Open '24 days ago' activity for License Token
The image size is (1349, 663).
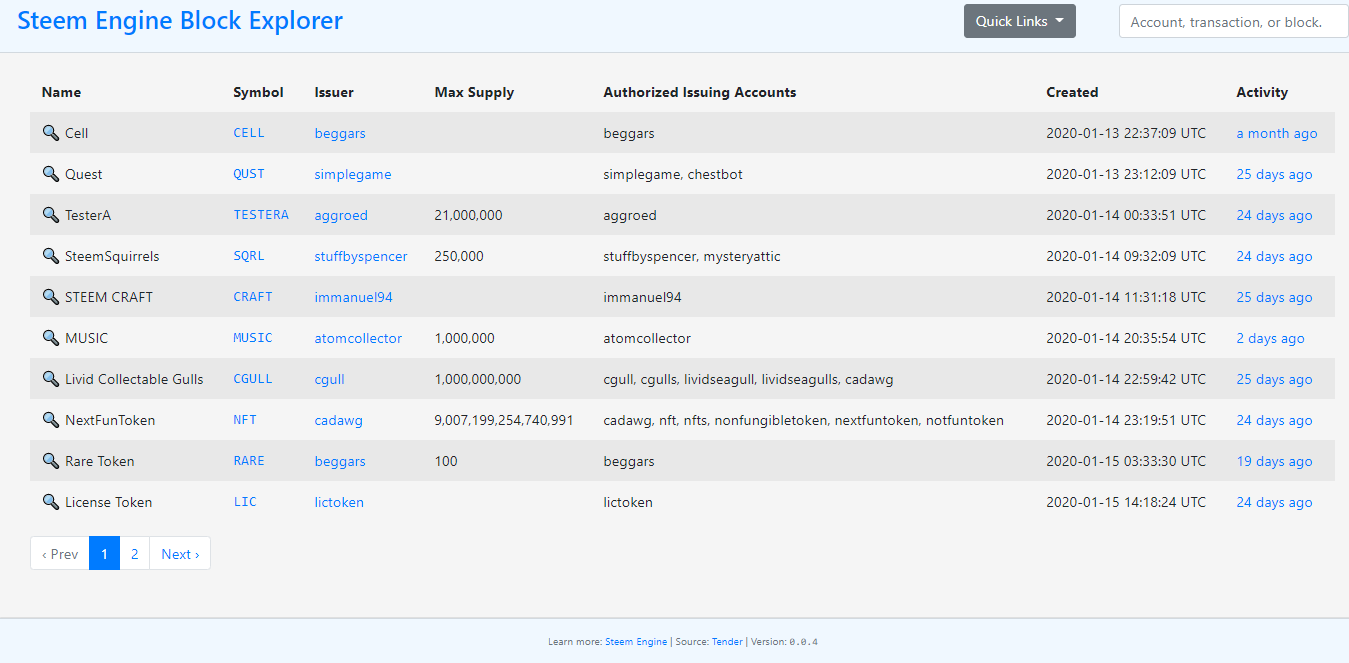coord(1274,502)
